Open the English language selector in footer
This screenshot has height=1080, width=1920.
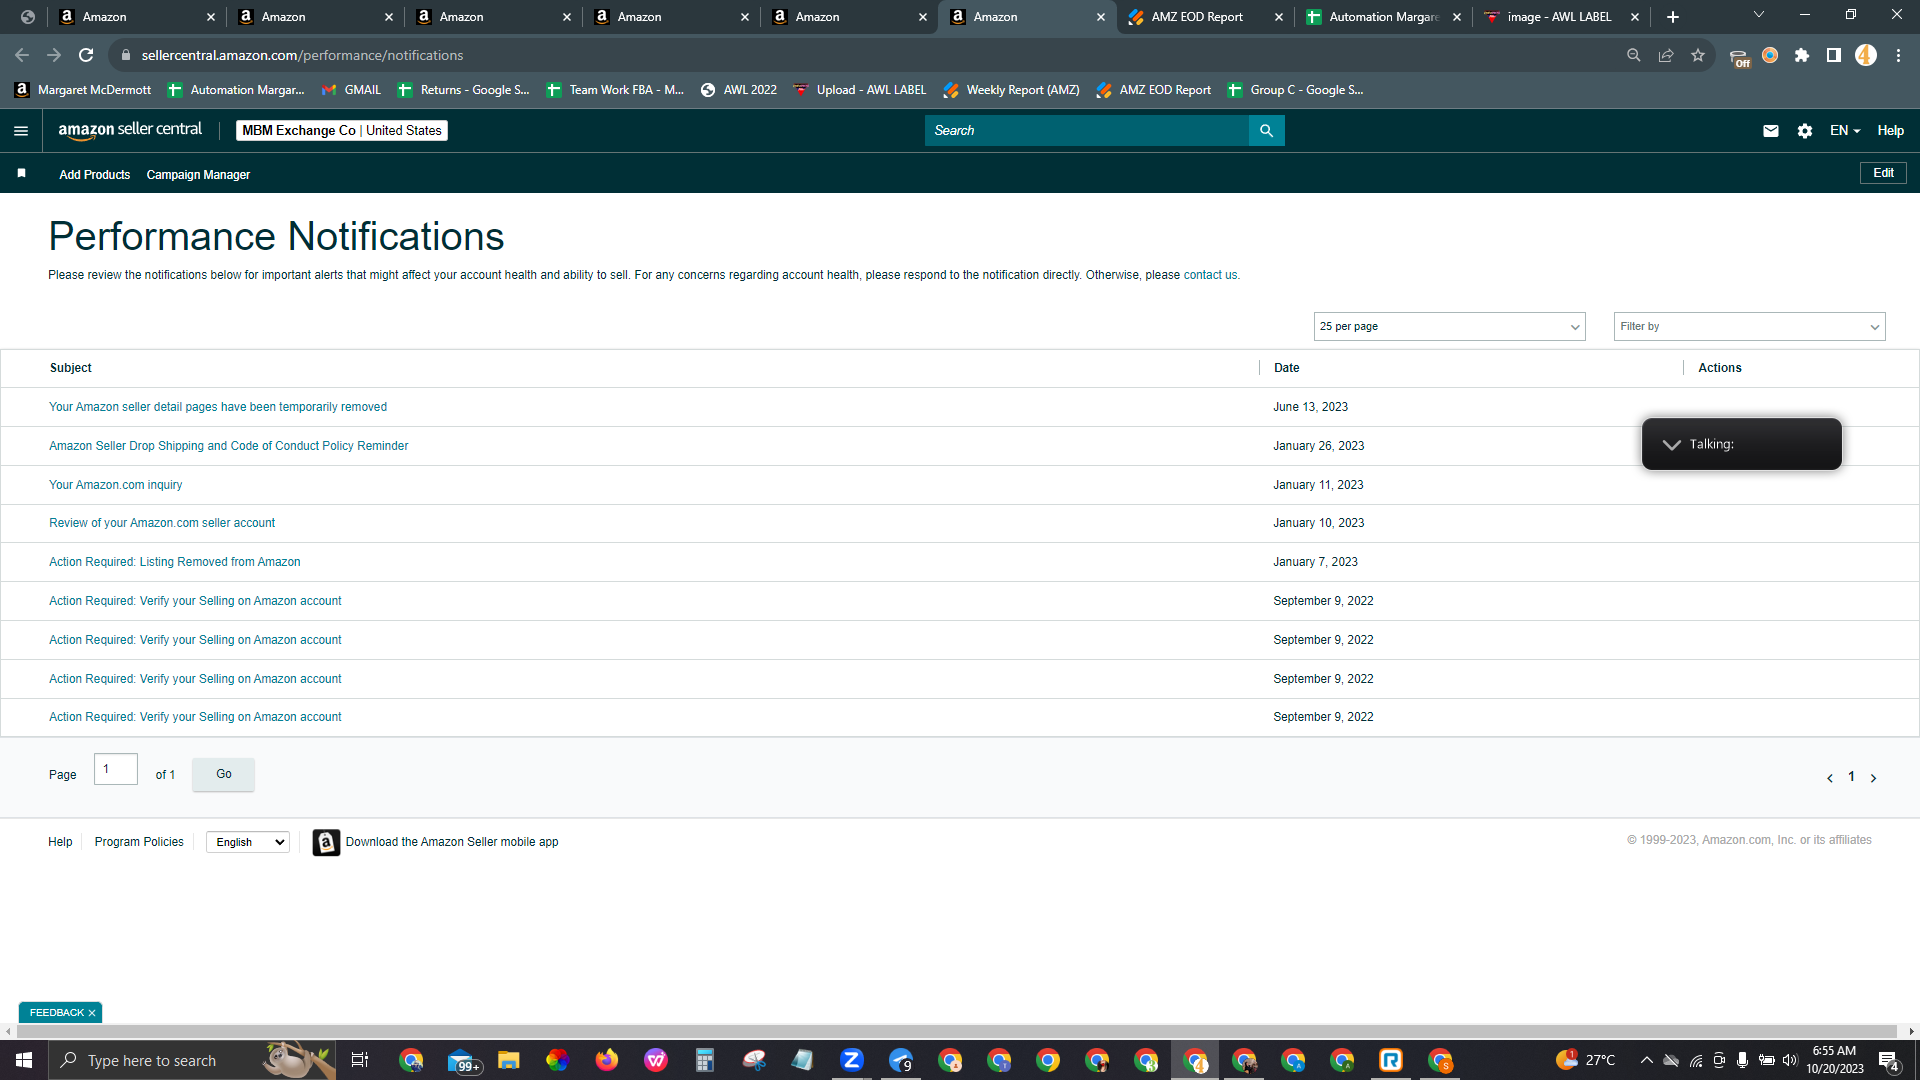coord(248,843)
